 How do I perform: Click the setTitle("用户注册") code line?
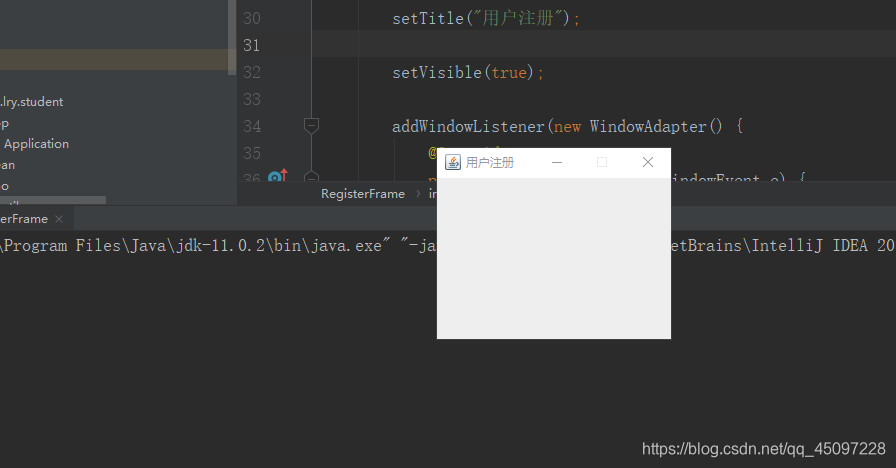click(x=486, y=18)
